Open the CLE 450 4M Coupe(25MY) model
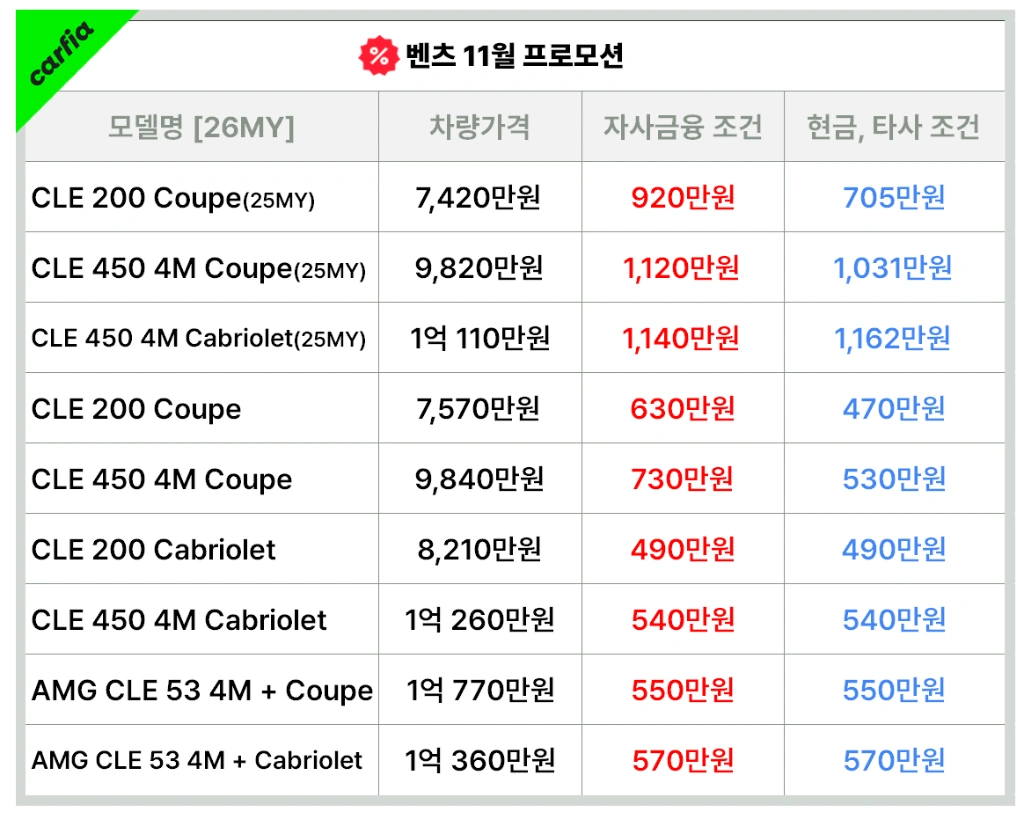This screenshot has height=815, width=1024. (198, 268)
